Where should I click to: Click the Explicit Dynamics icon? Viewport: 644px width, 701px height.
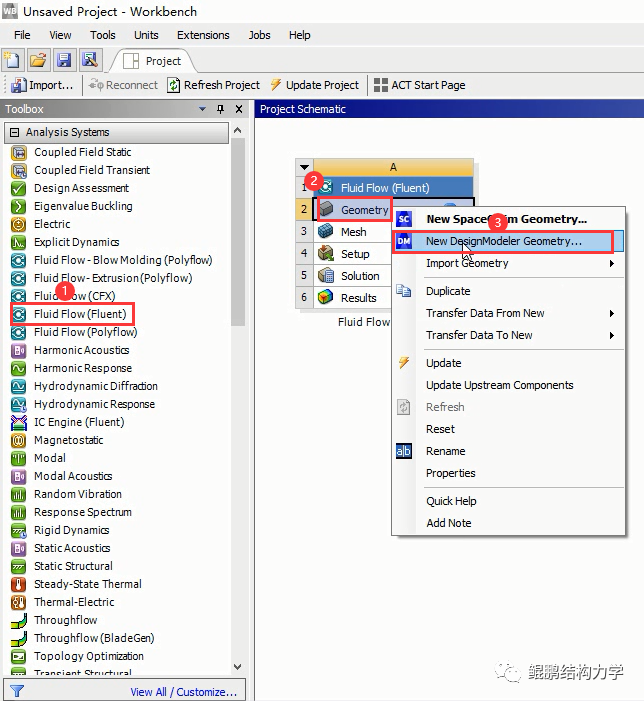(18, 242)
